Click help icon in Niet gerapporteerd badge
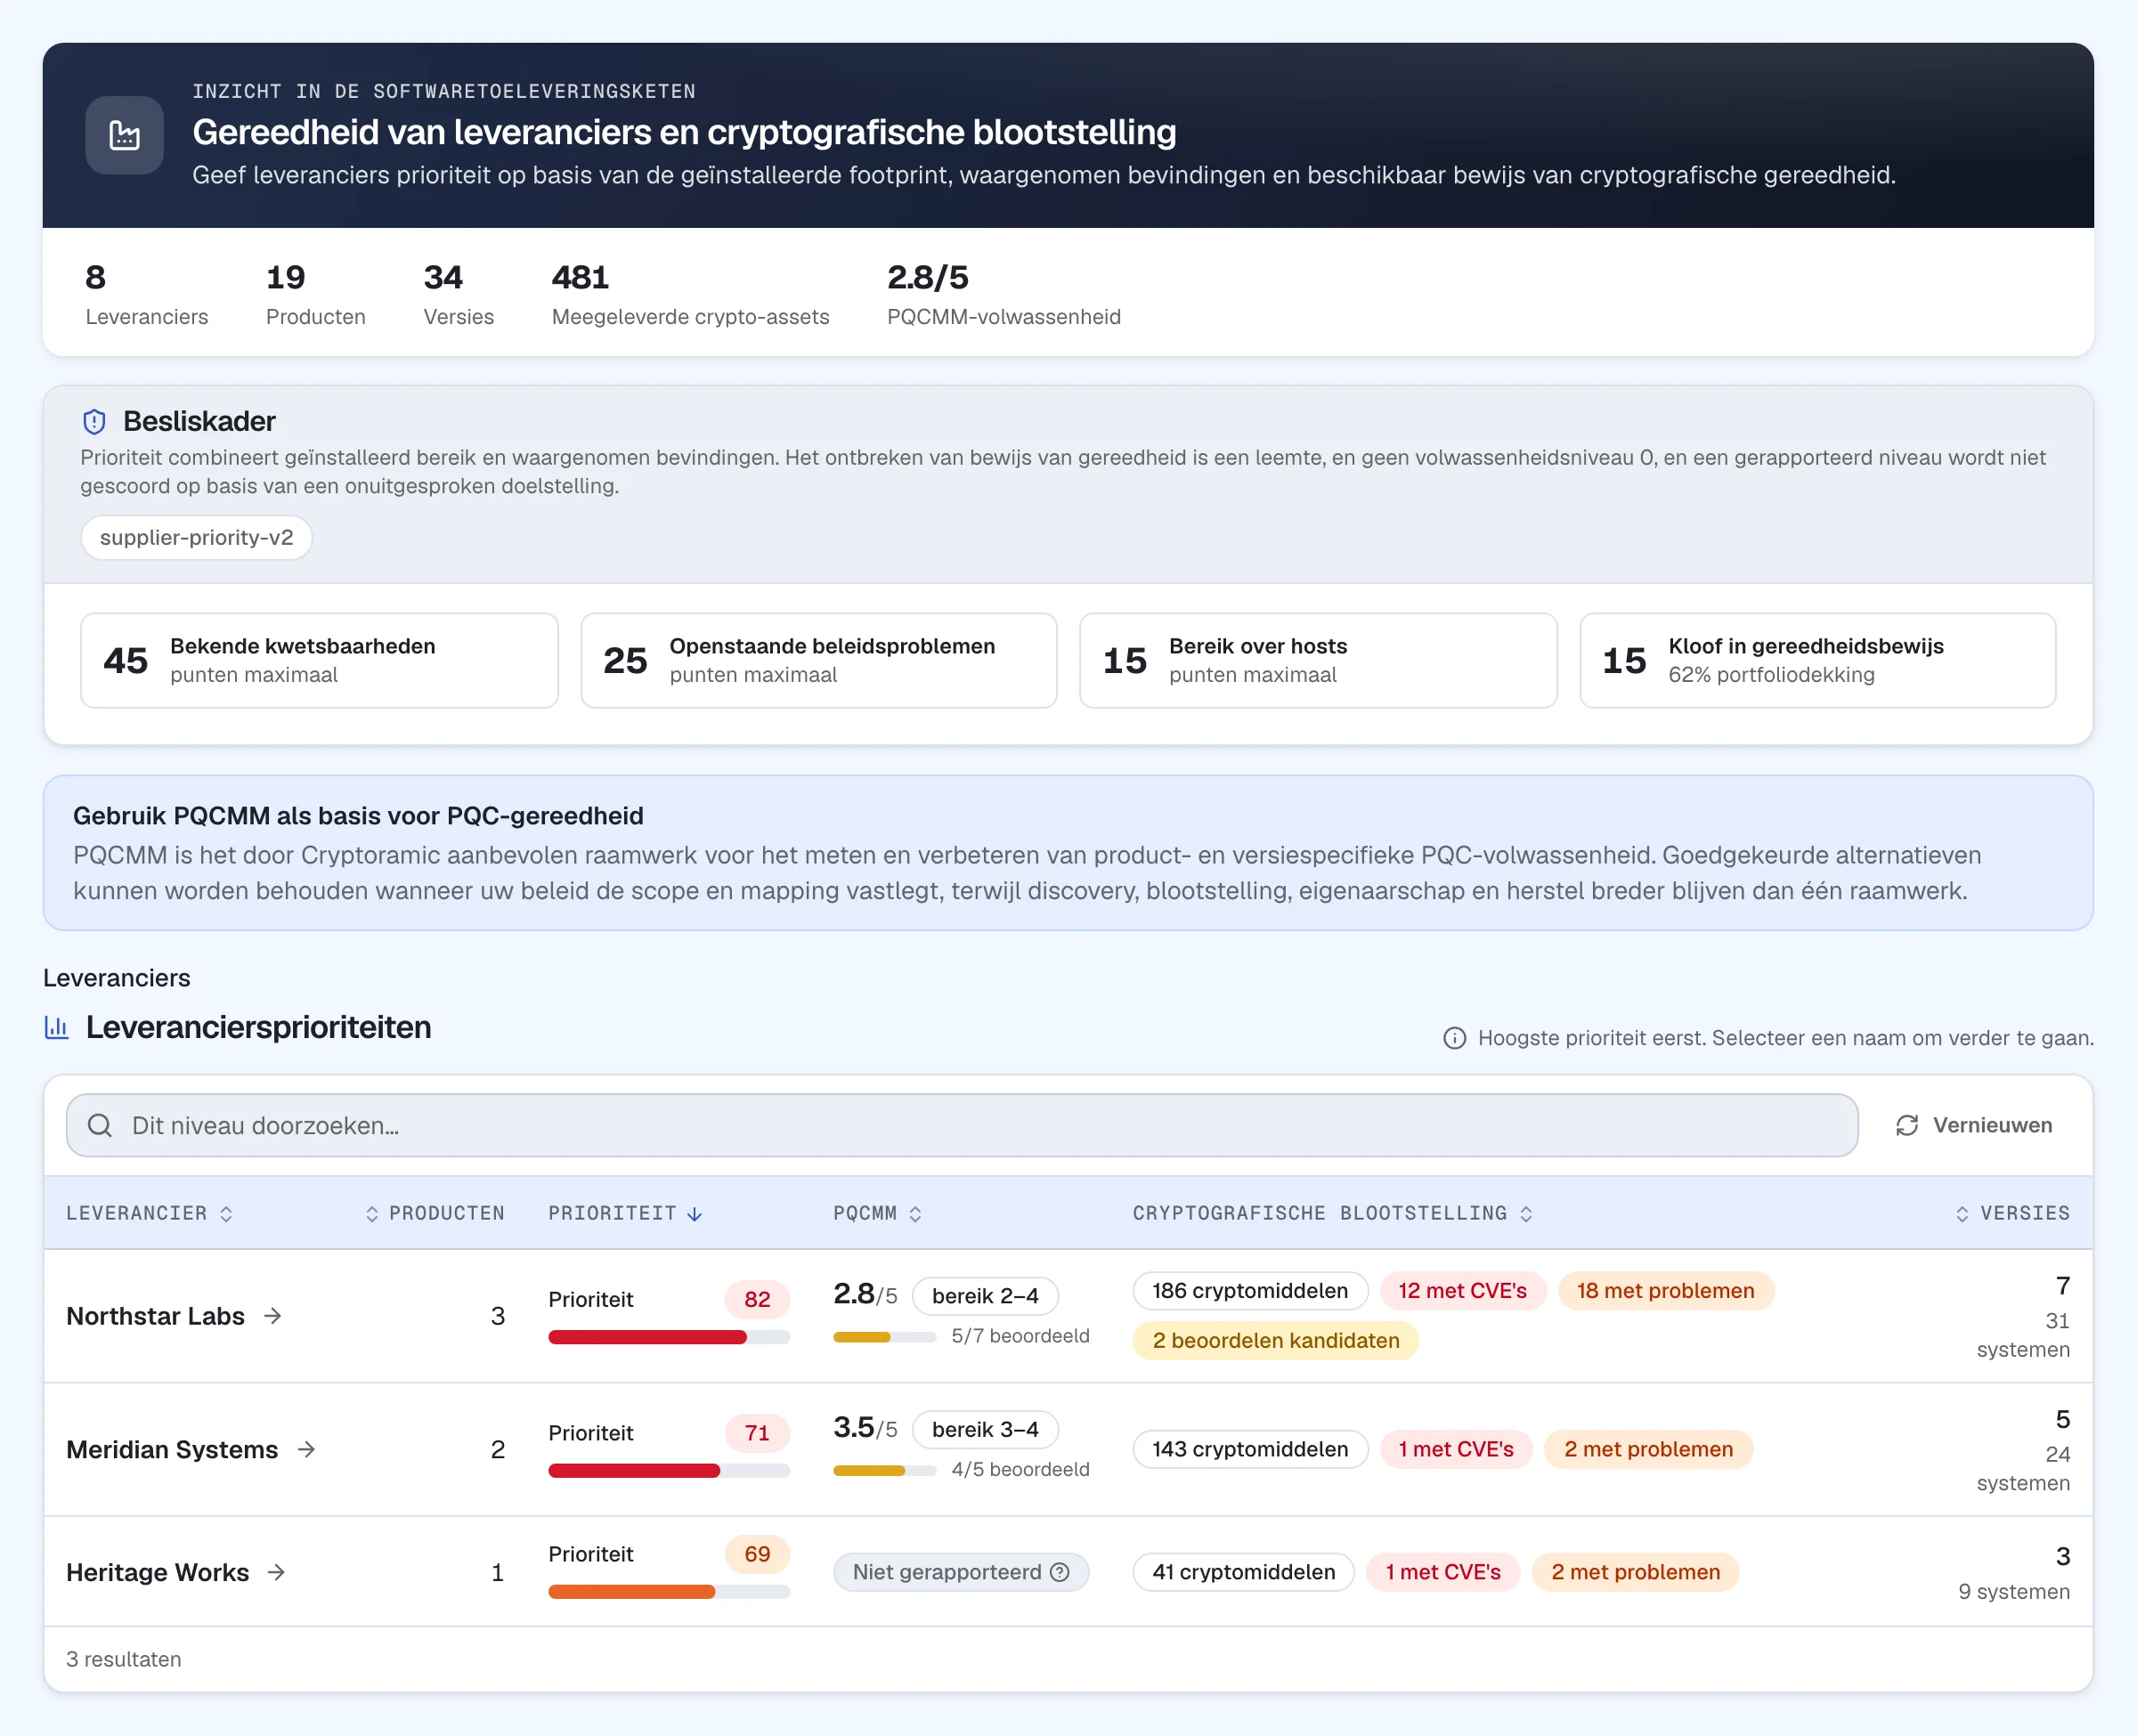This screenshot has width=2137, height=1736. (x=1060, y=1572)
